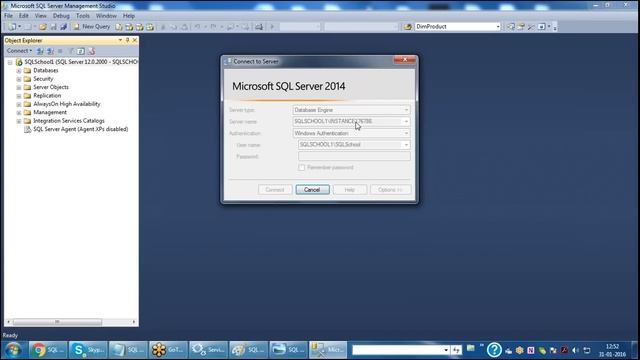
Task: Click the Help button in the dialog
Action: [350, 190]
